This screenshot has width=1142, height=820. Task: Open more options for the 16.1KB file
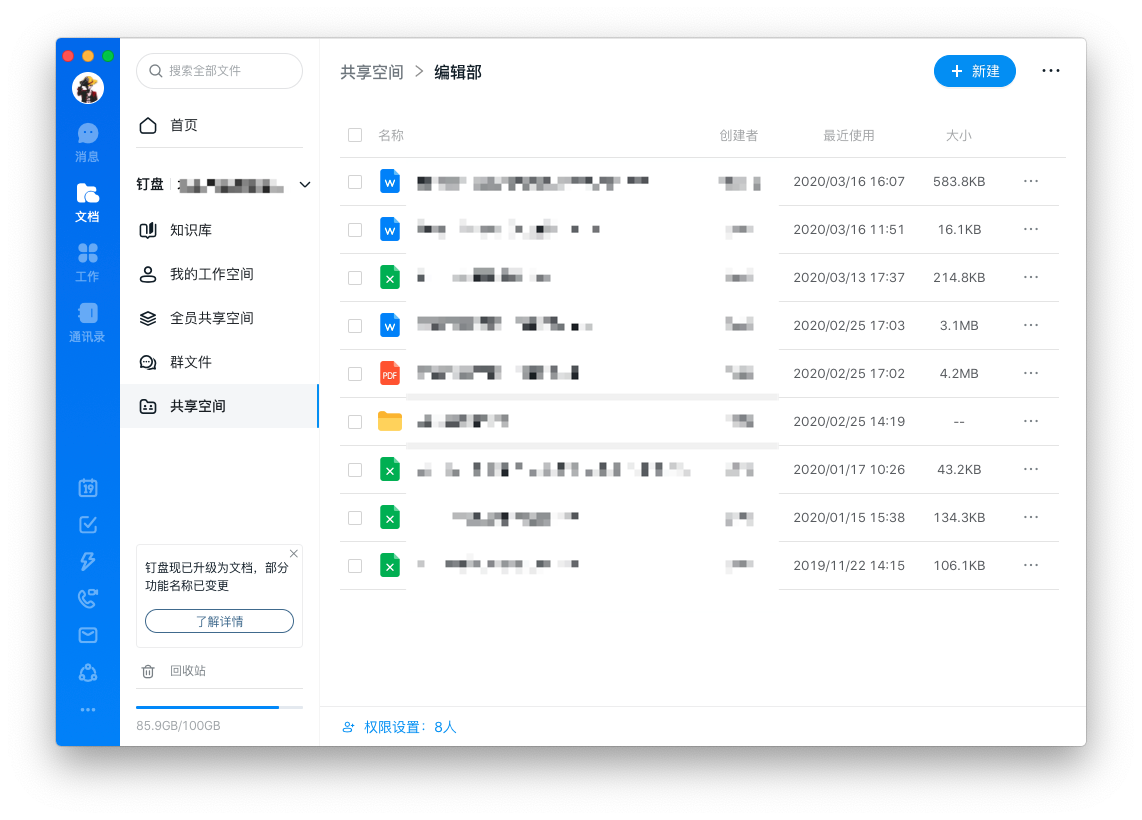tap(1031, 229)
